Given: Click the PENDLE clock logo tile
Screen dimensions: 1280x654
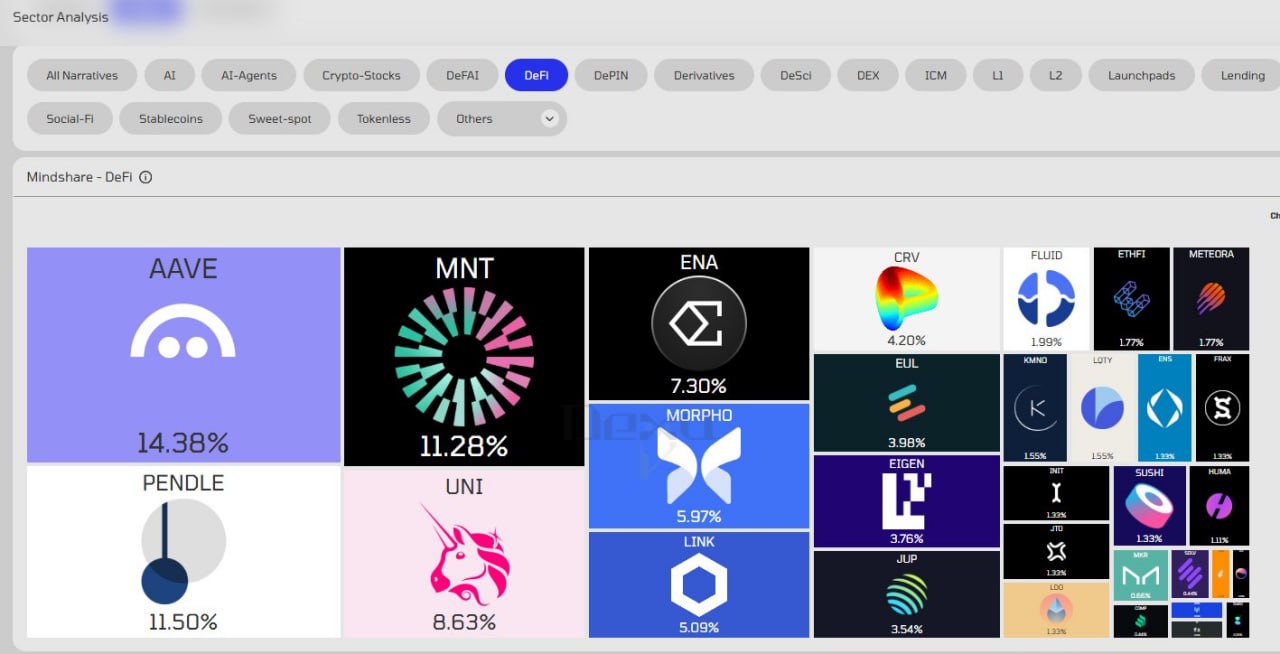Looking at the screenshot, I should [x=183, y=552].
